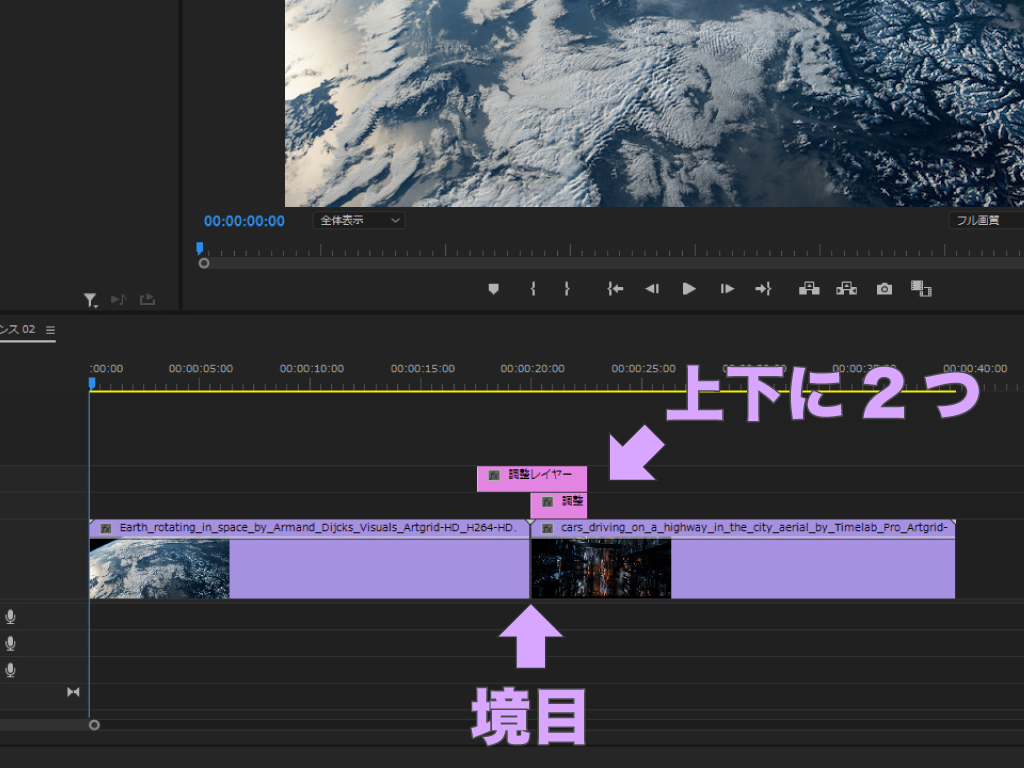Viewport: 1024px width, 768px height.
Task: Step back one frame
Action: 652,289
